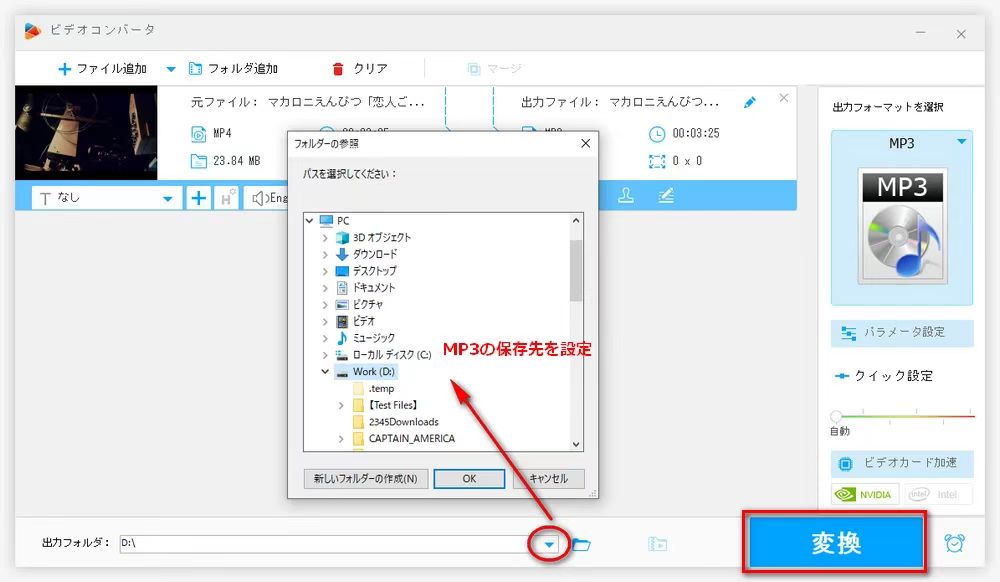Screen dimensions: 1000x582
Task: Open パラメータ設定 (parameter settings)
Action: tap(902, 333)
